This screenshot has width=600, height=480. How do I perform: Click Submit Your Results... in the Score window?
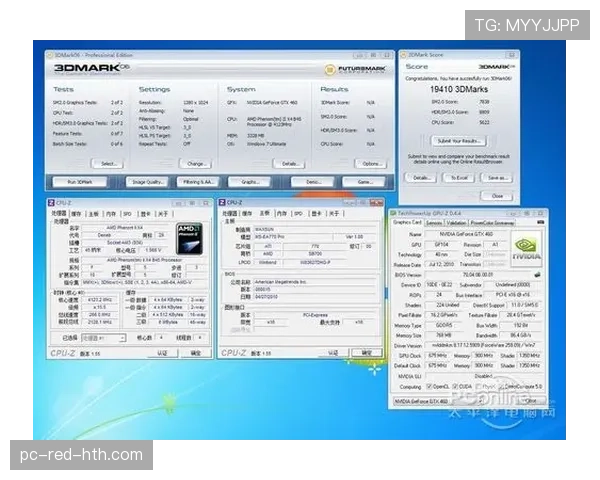tap(459, 141)
